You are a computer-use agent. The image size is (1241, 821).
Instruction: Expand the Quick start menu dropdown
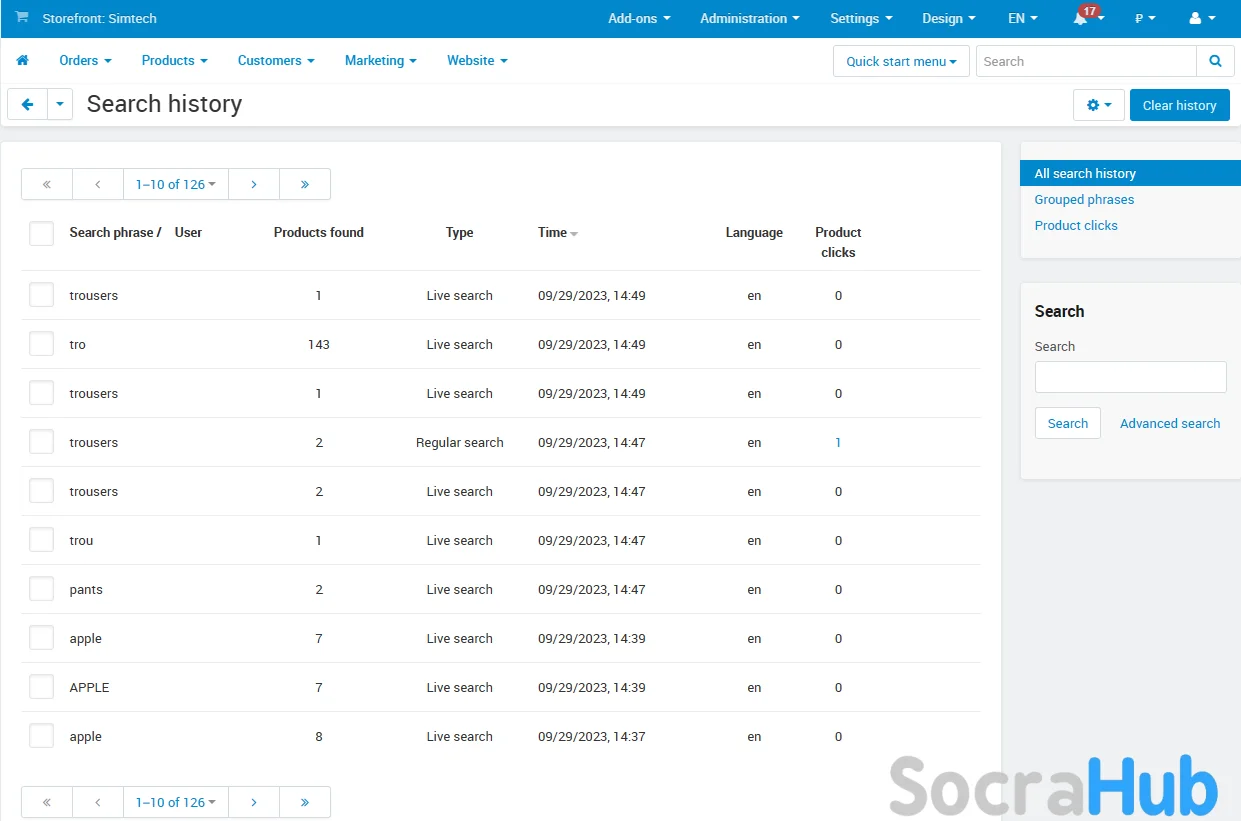pos(901,61)
